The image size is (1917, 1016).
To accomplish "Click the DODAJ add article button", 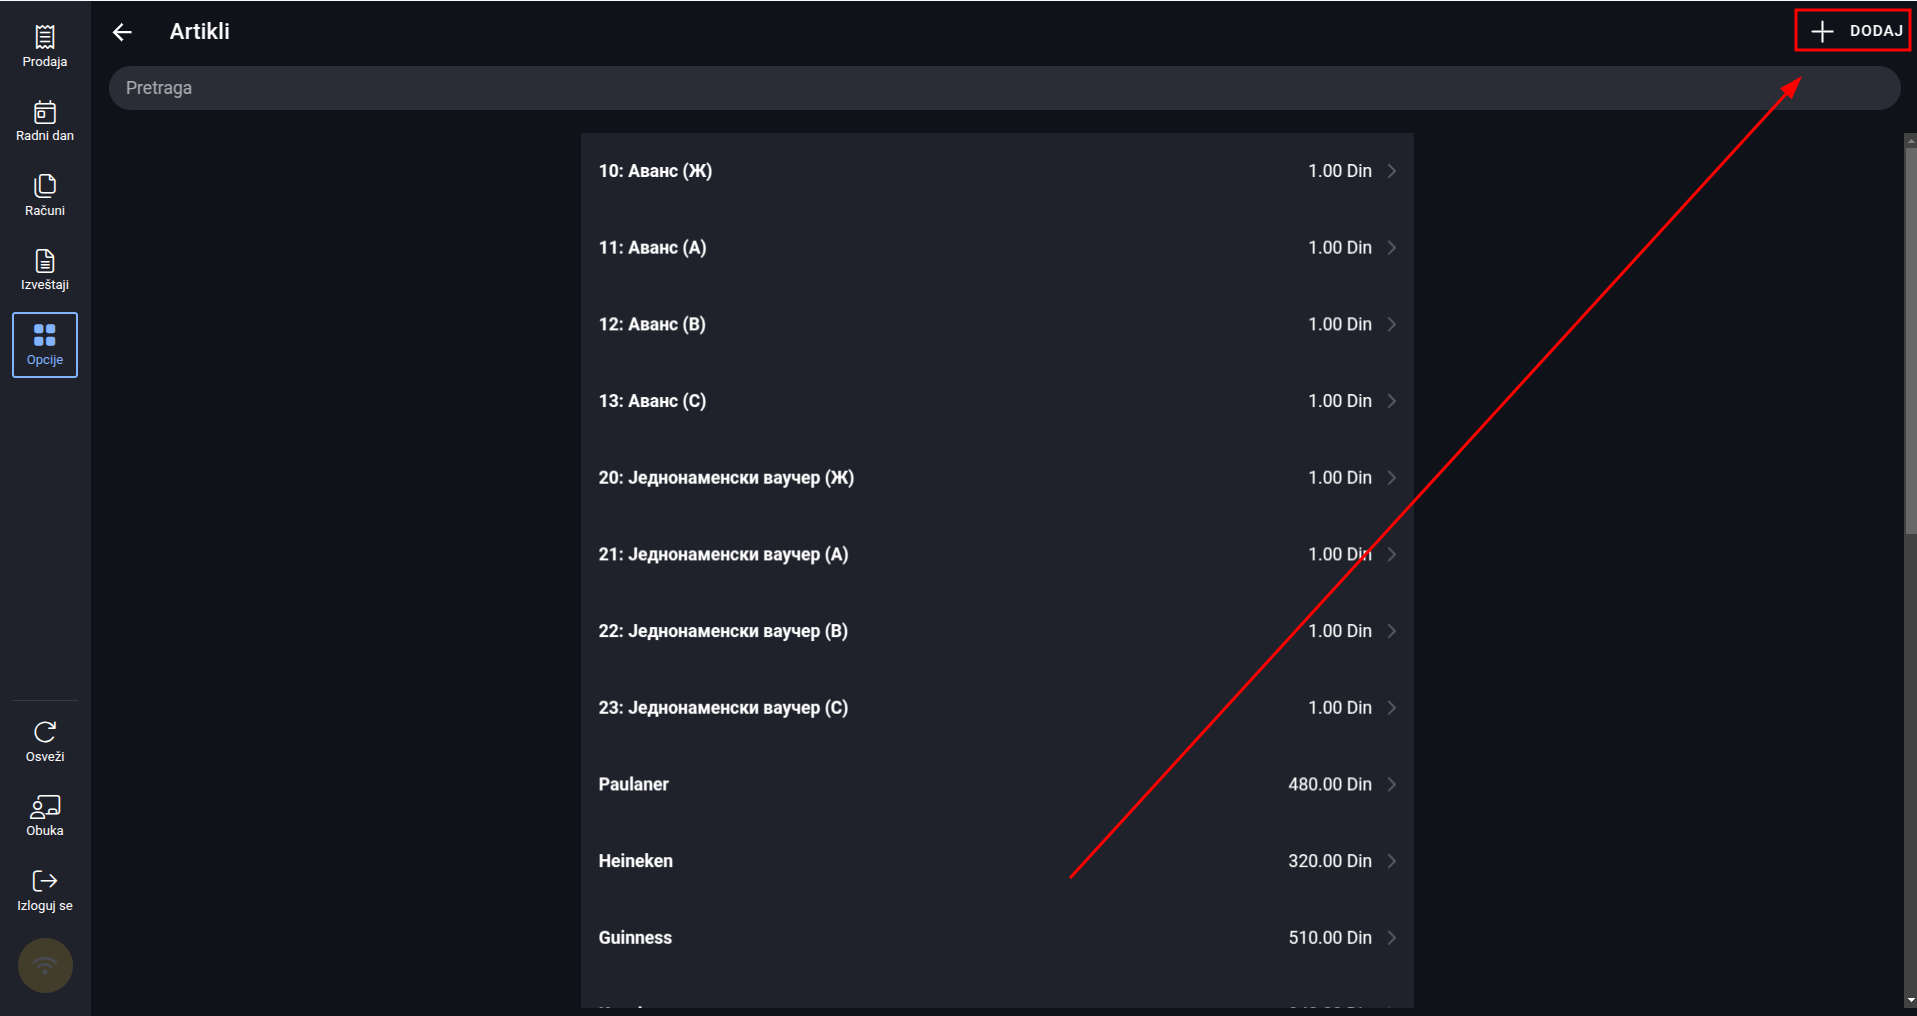I will click(x=1853, y=31).
